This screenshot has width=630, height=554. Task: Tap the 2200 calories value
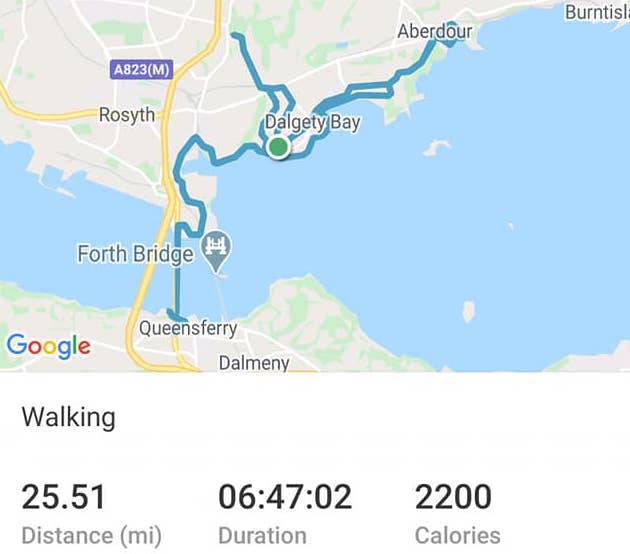(x=453, y=497)
